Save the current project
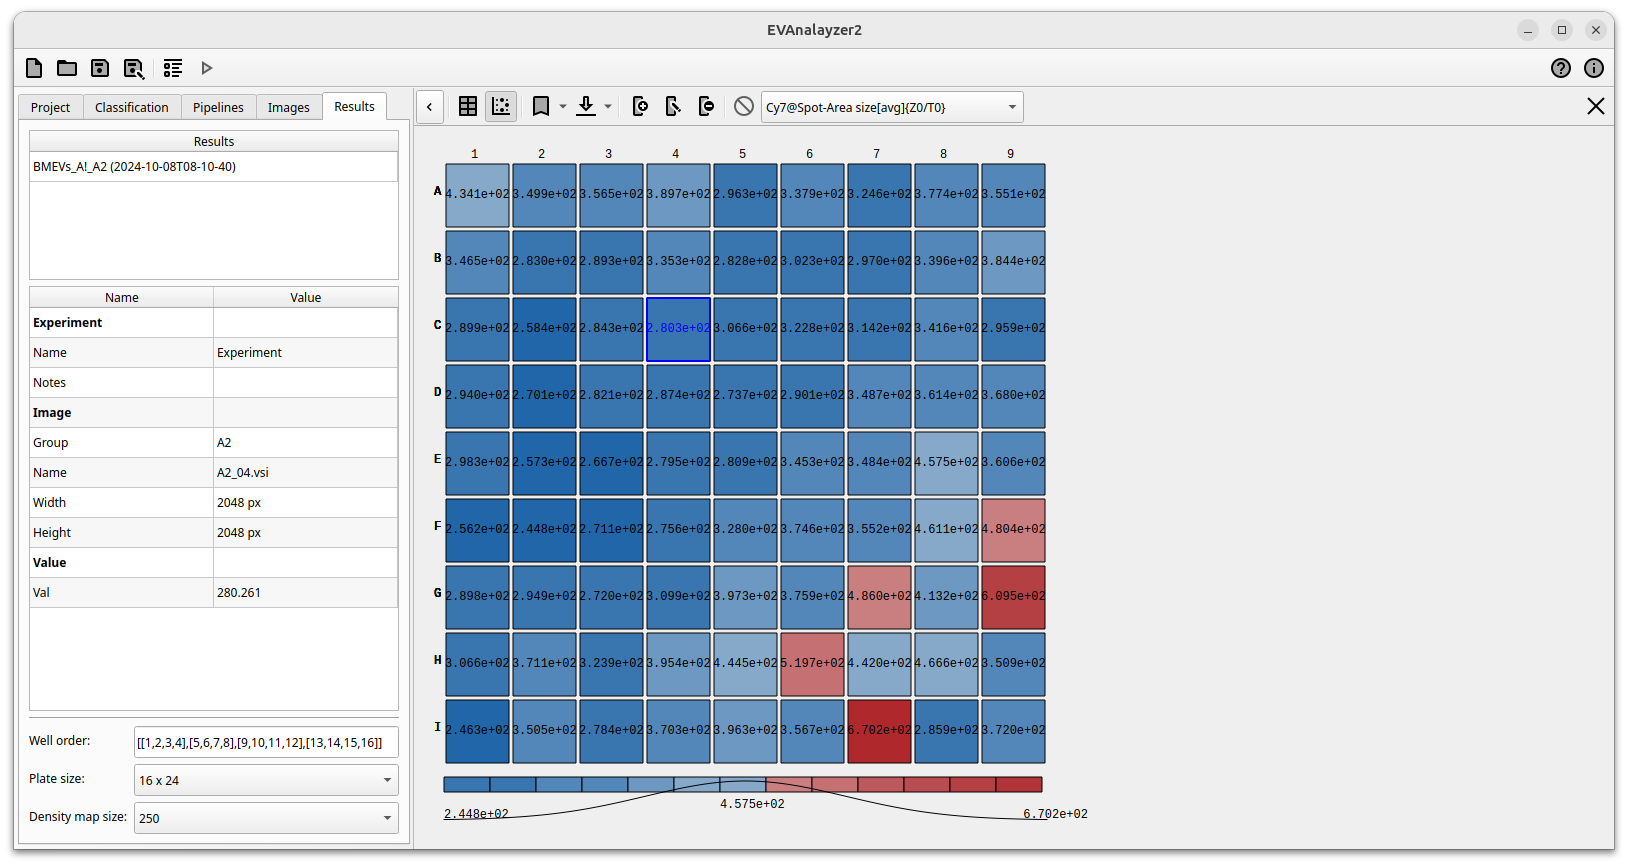This screenshot has height=866, width=1628. (100, 68)
